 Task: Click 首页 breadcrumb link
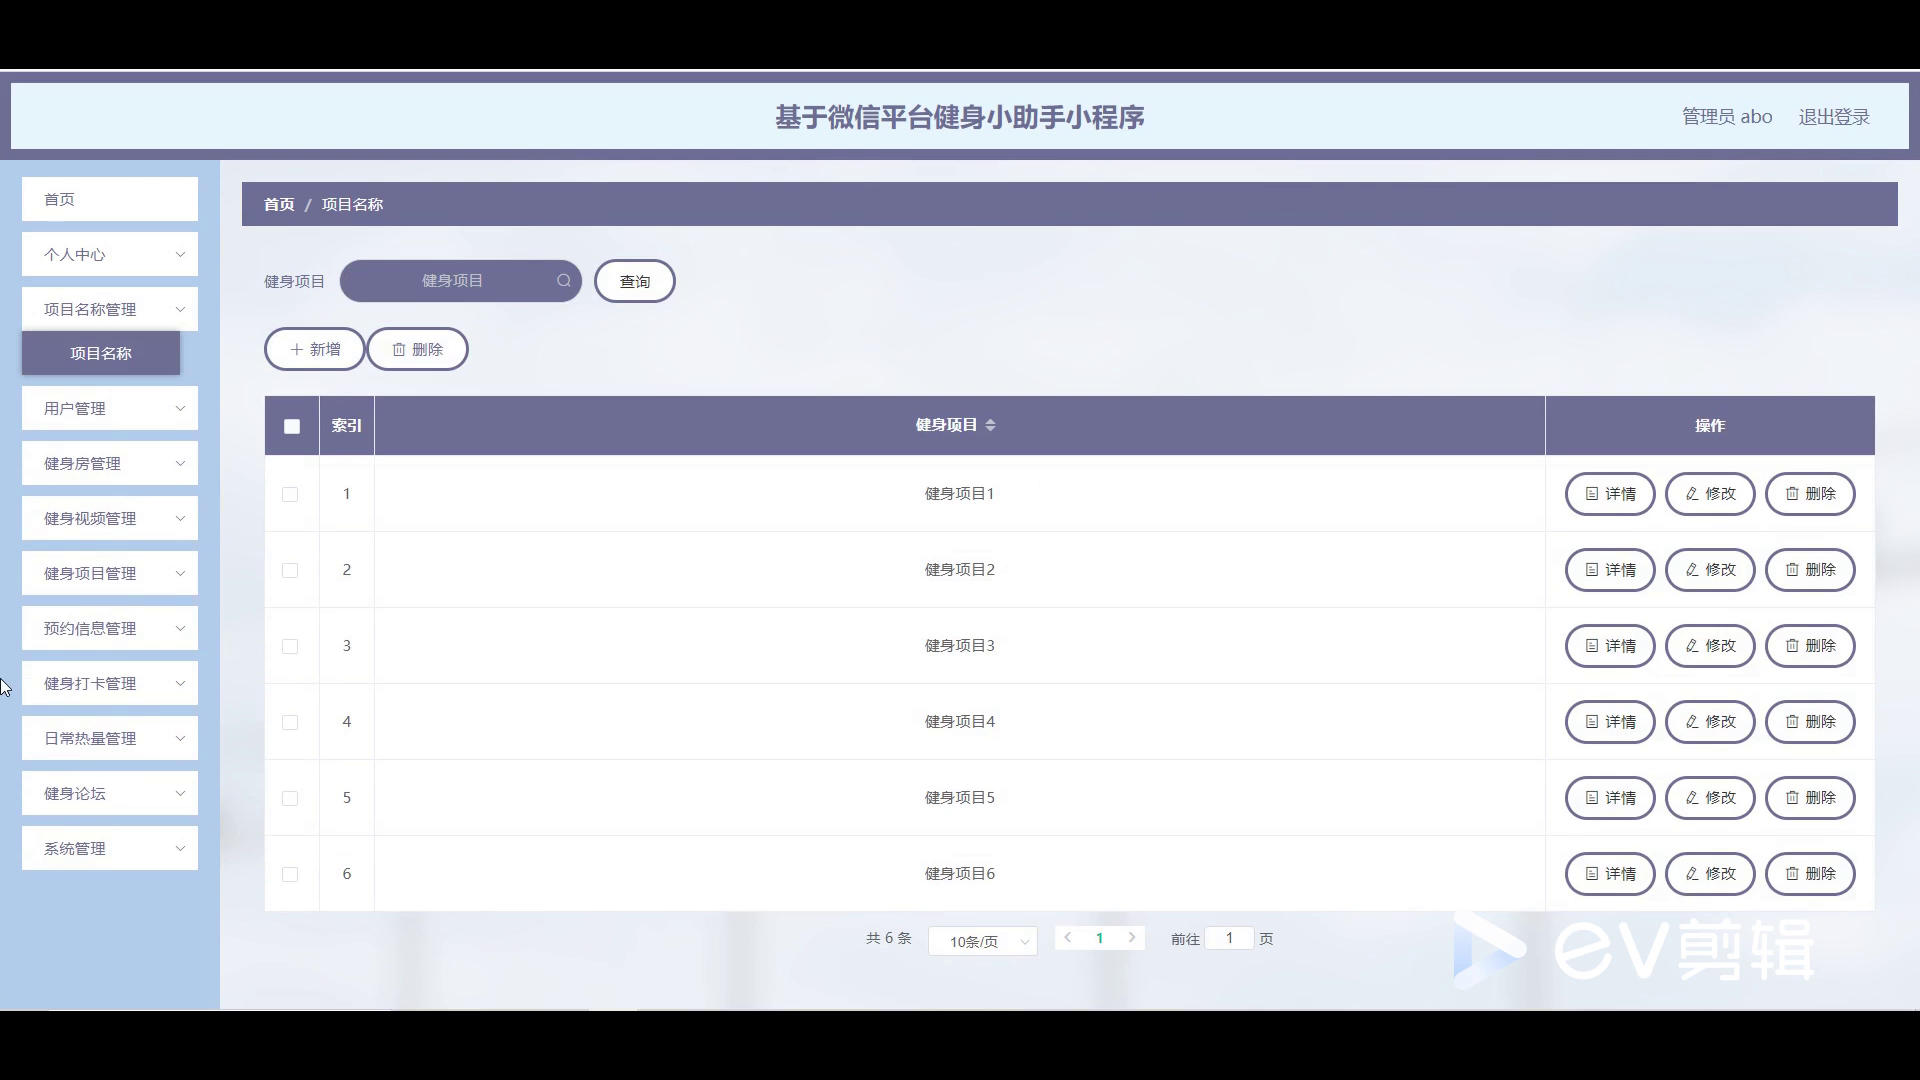point(279,205)
